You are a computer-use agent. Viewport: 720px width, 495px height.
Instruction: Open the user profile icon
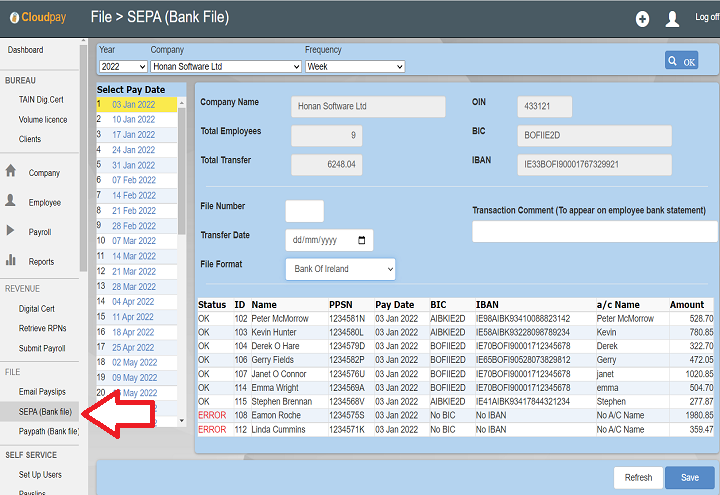672,19
